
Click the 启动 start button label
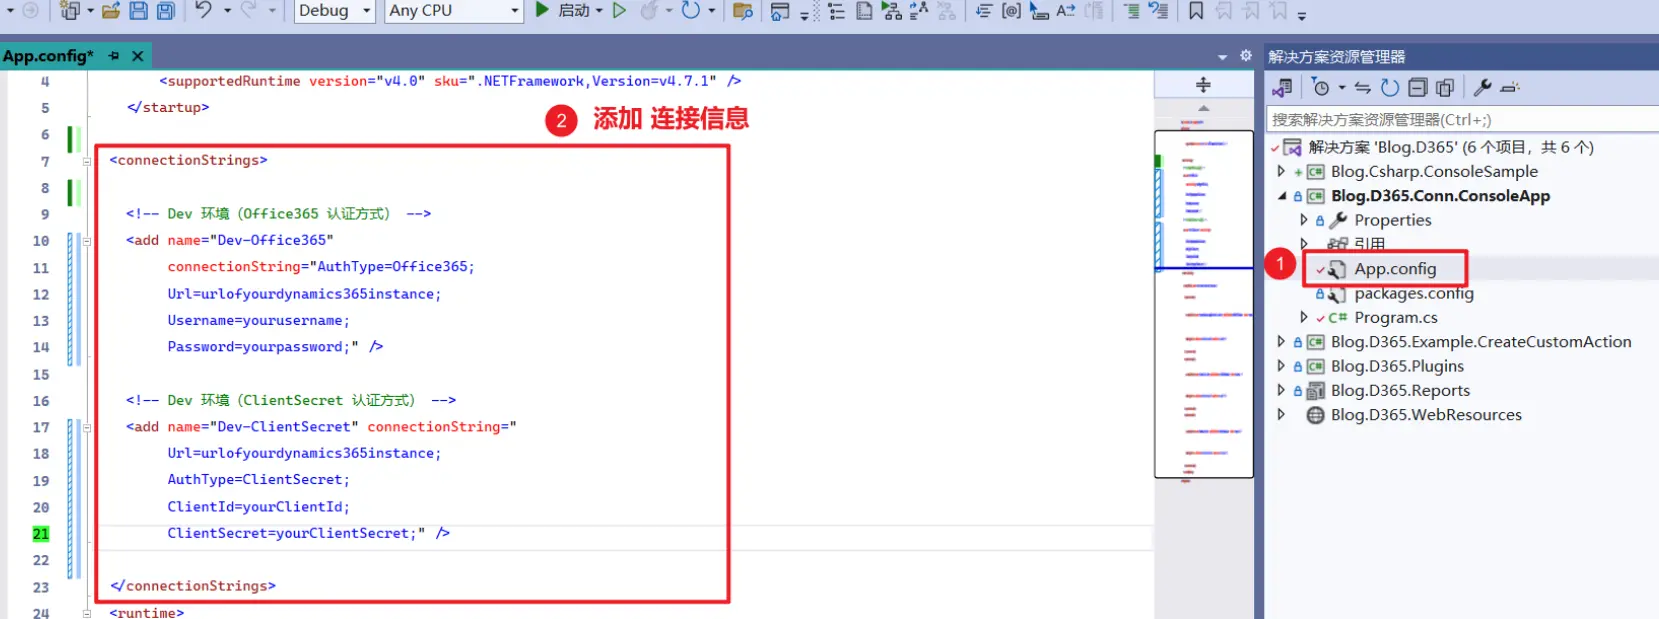pos(573,11)
